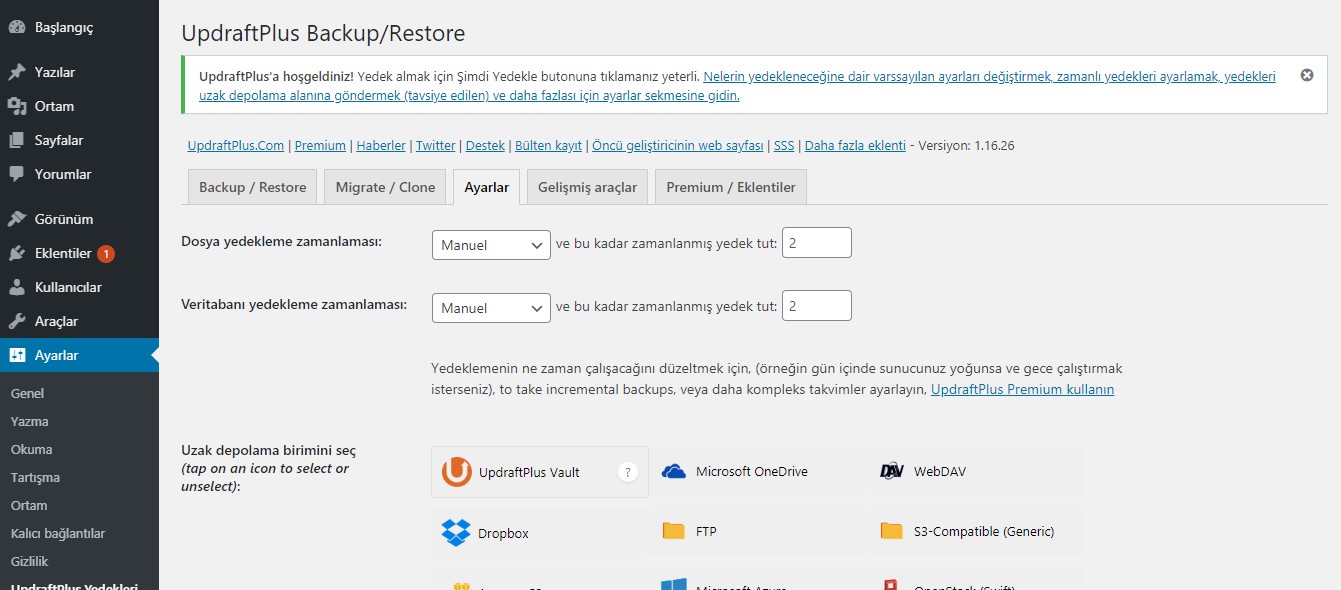This screenshot has height=590, width=1341.
Task: Click the Premium link in header links
Action: pyautogui.click(x=320, y=145)
